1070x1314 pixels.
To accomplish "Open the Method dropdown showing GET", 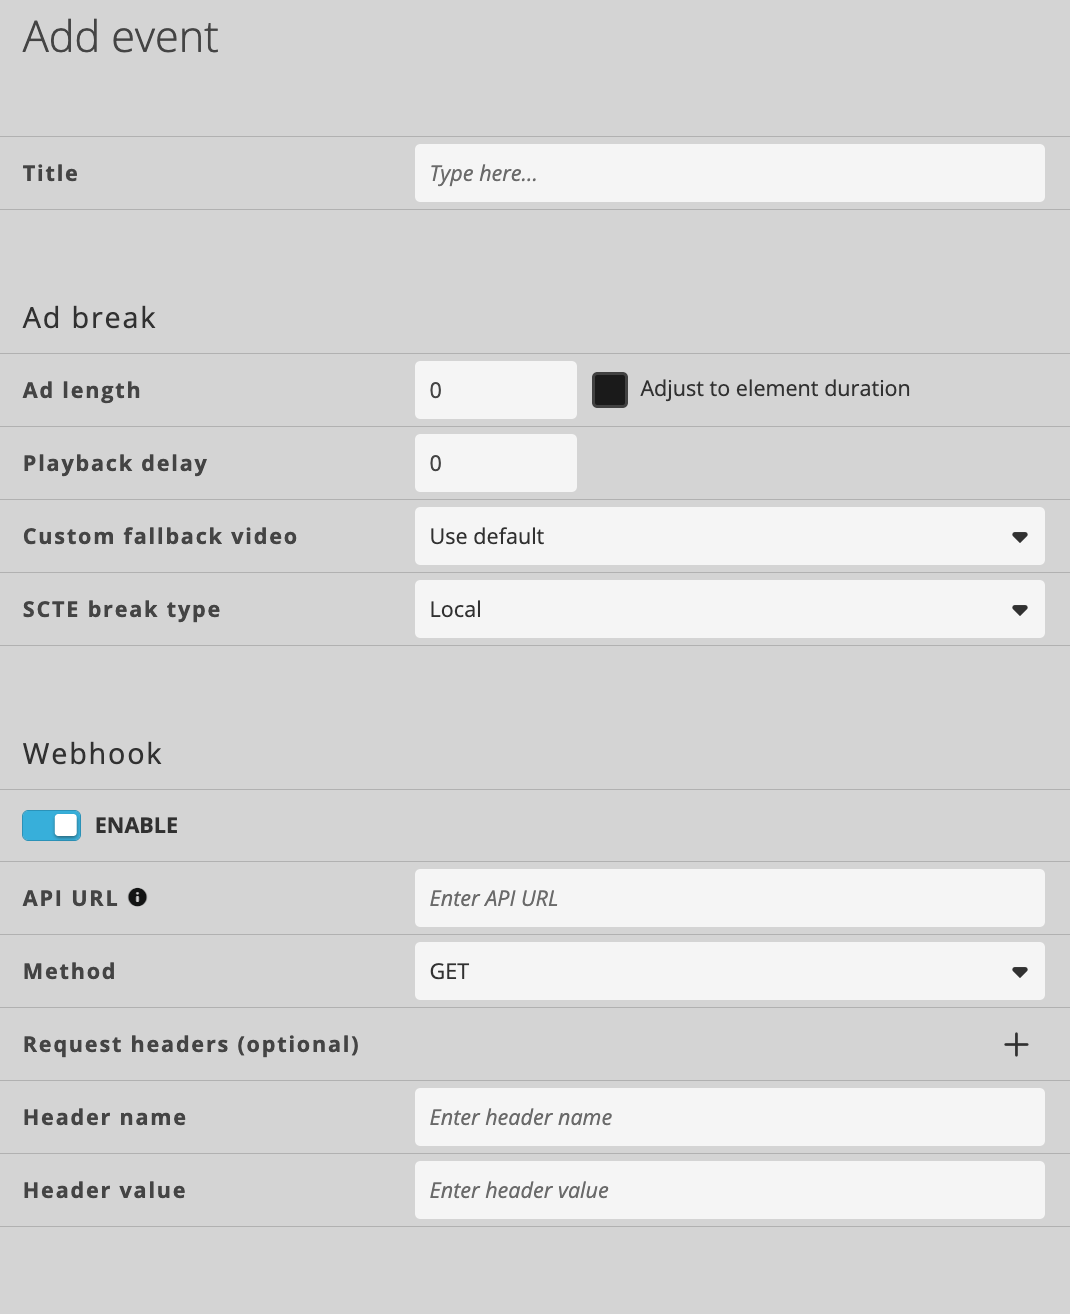I will click(x=729, y=971).
